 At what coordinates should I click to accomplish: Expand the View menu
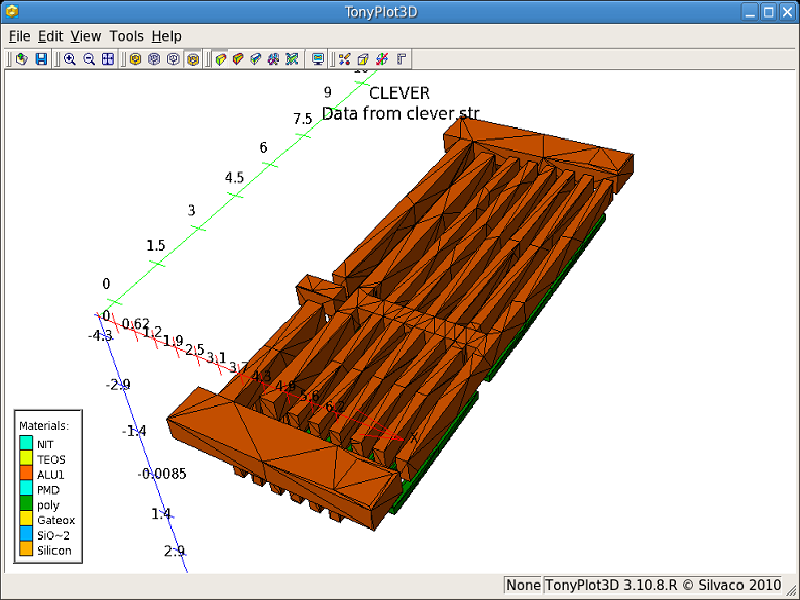pyautogui.click(x=86, y=36)
